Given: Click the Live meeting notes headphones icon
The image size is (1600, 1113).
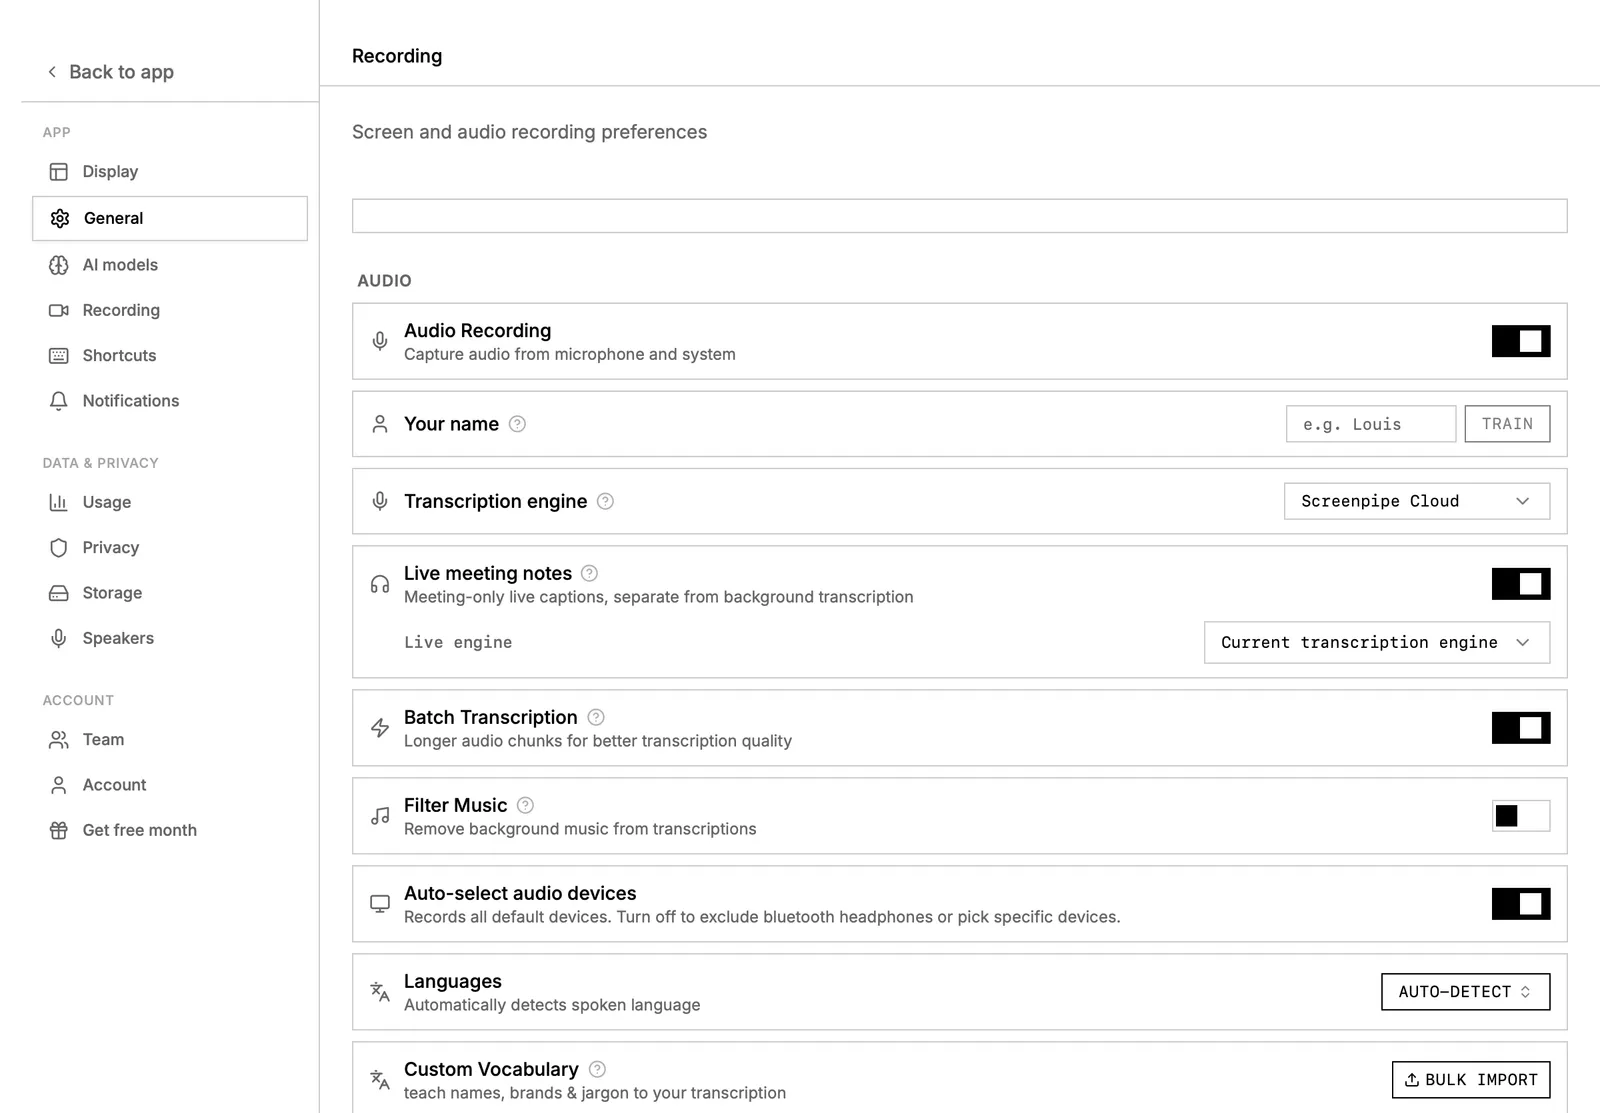Looking at the screenshot, I should (x=380, y=584).
